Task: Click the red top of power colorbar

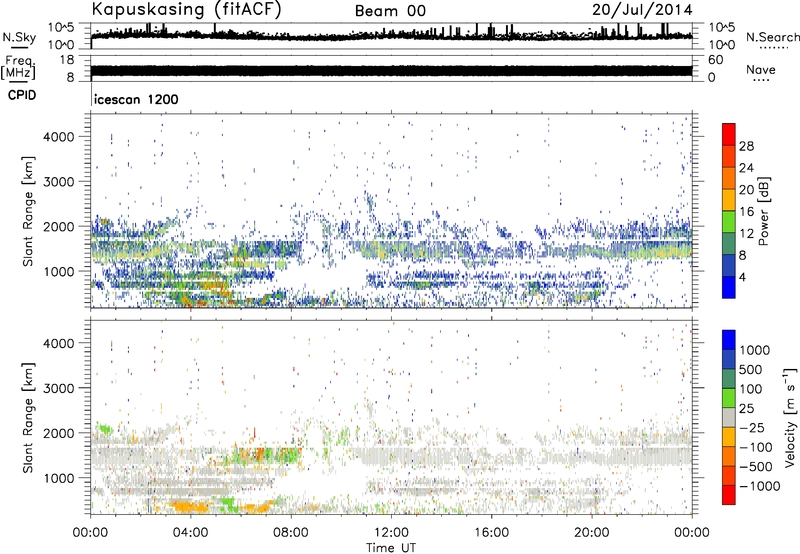Action: (729, 134)
